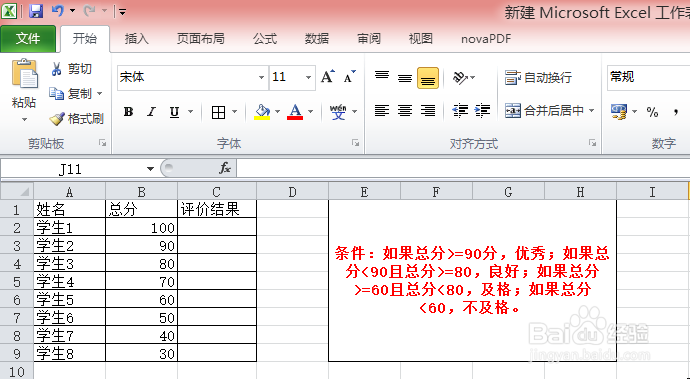Select column C header
This screenshot has height=379, width=690.
pyautogui.click(x=217, y=192)
